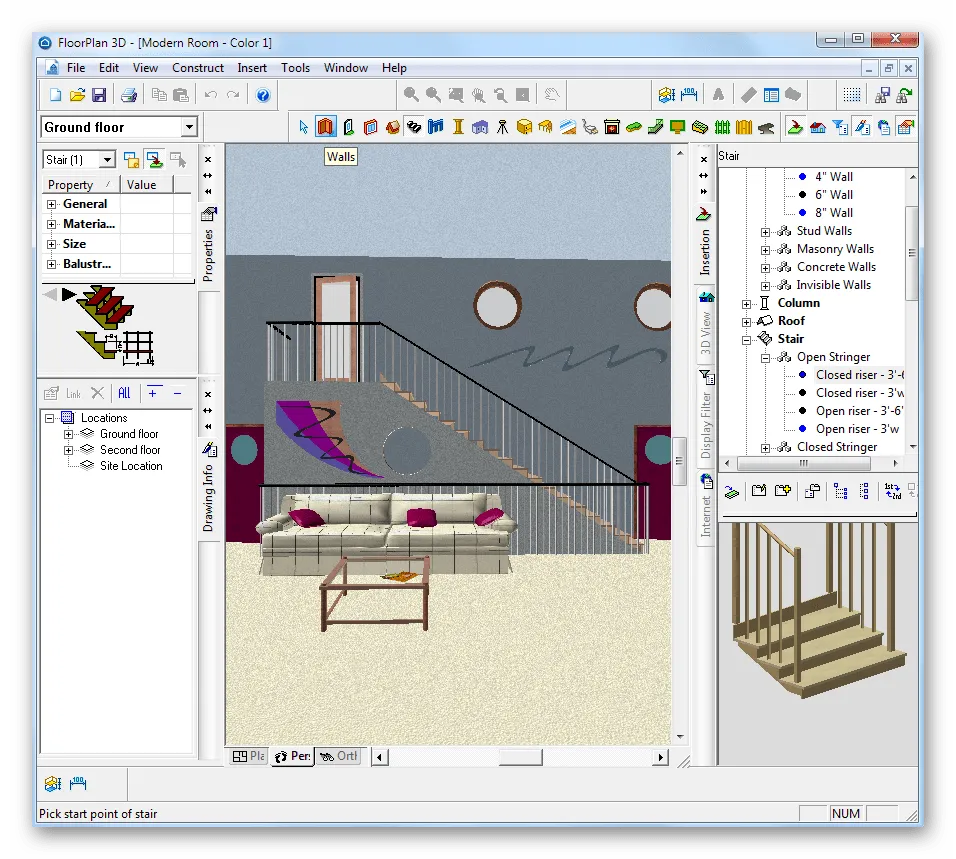Click the Open folder icon

click(77, 95)
